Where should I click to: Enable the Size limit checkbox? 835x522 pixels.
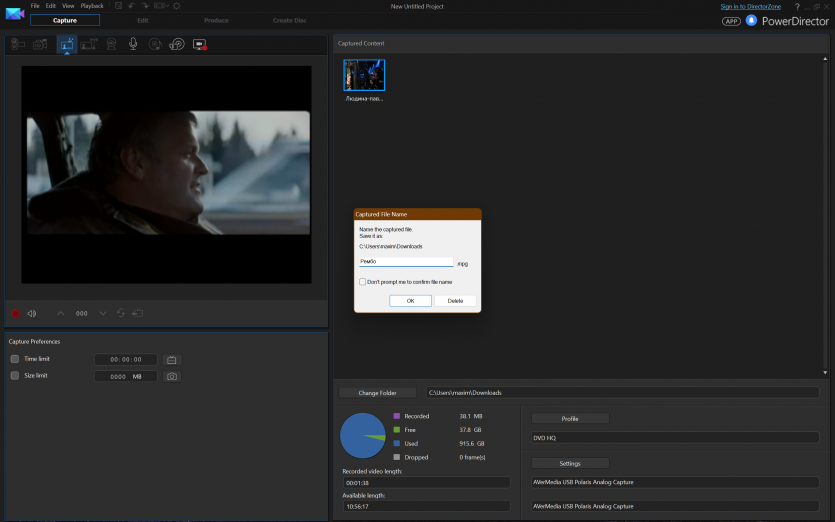pyautogui.click(x=15, y=376)
